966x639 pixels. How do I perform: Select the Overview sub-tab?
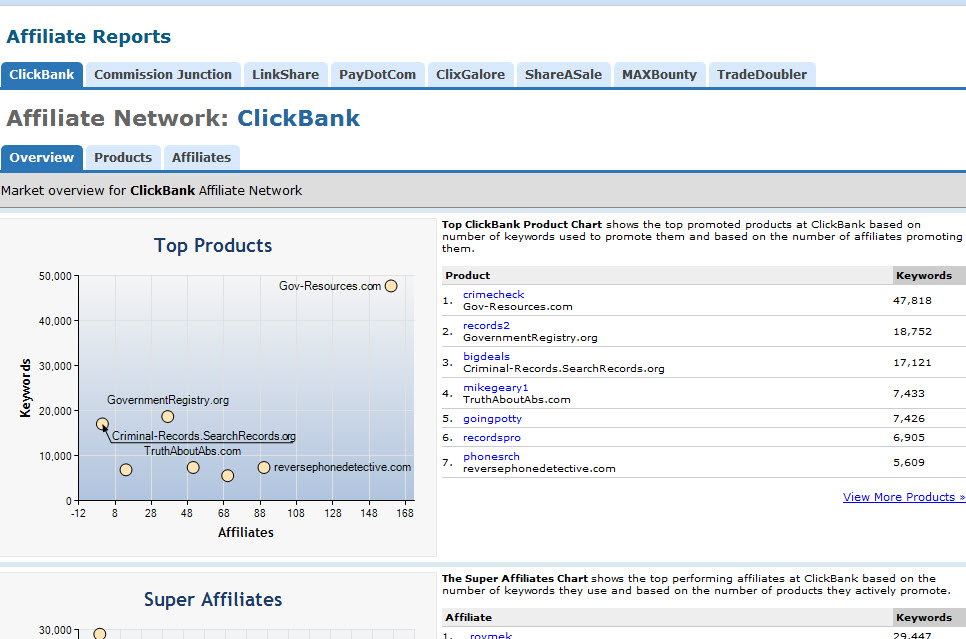pos(41,158)
